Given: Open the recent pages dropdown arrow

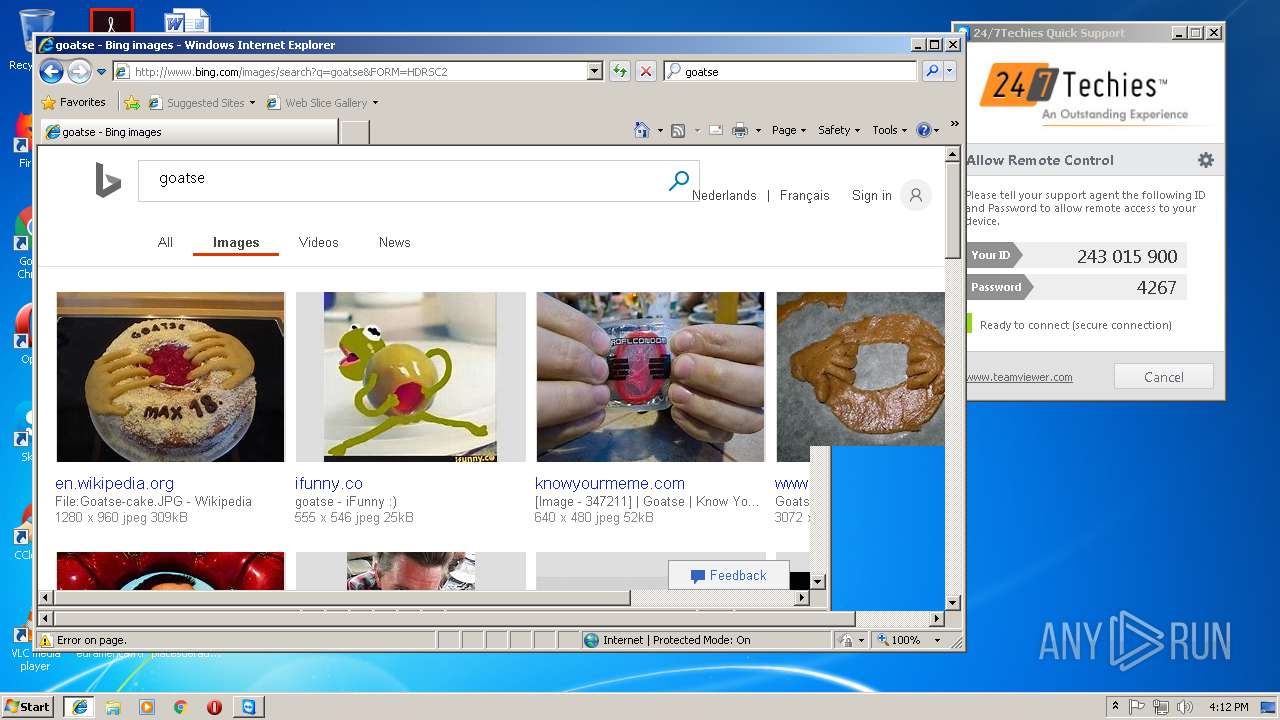Looking at the screenshot, I should 101,72.
